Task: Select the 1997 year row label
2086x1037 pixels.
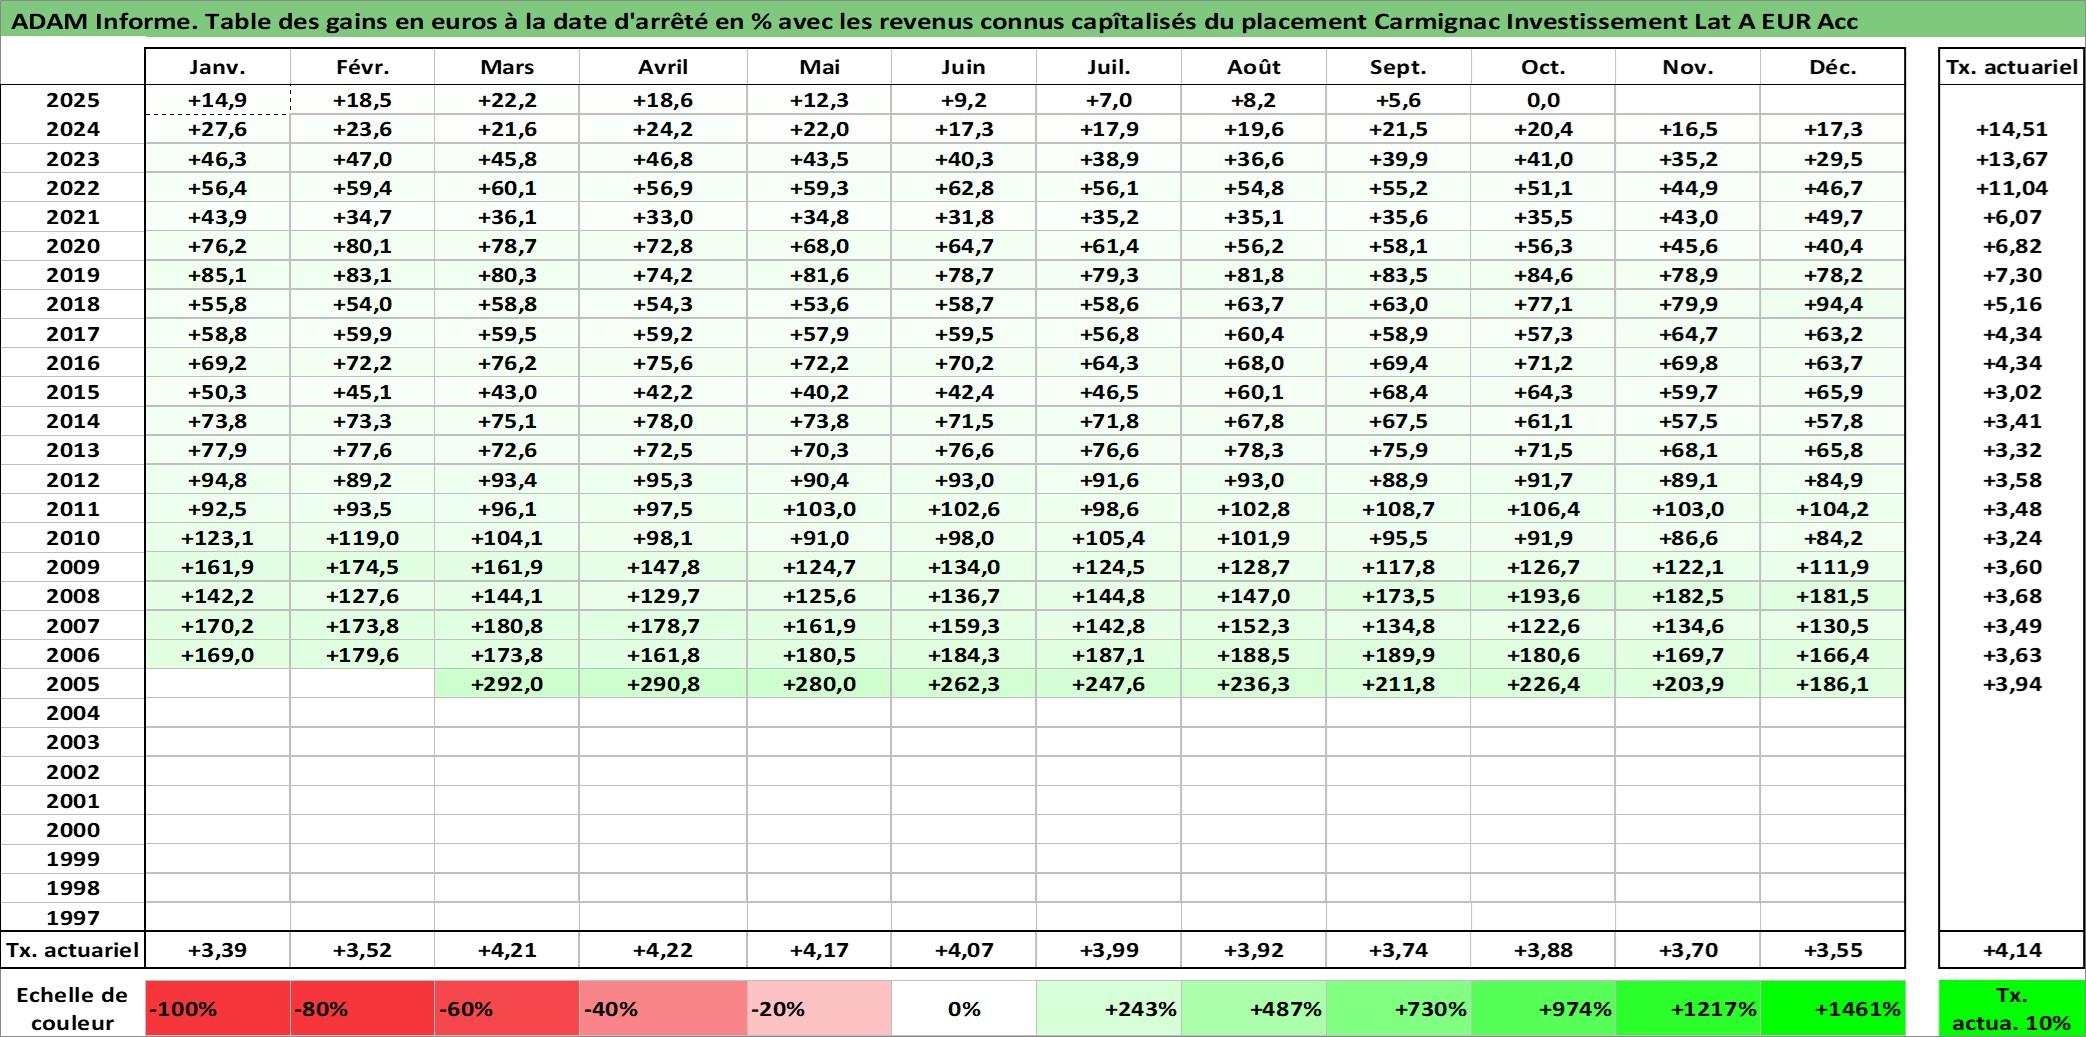Action: click(x=73, y=917)
